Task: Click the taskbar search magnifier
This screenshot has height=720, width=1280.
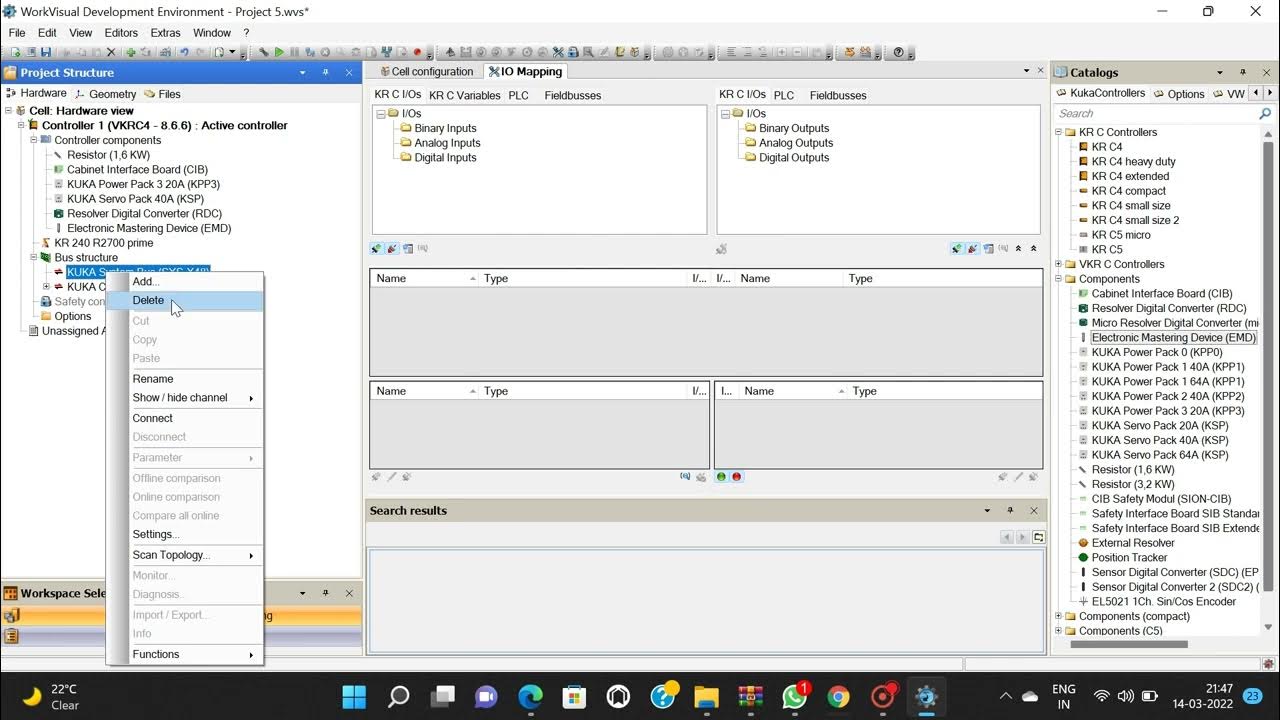Action: coord(398,697)
